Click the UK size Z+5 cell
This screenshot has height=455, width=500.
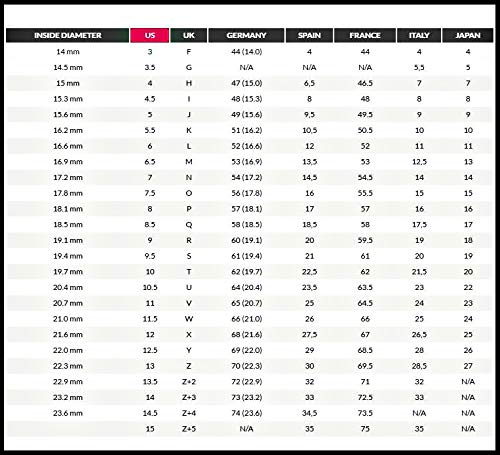pos(189,429)
